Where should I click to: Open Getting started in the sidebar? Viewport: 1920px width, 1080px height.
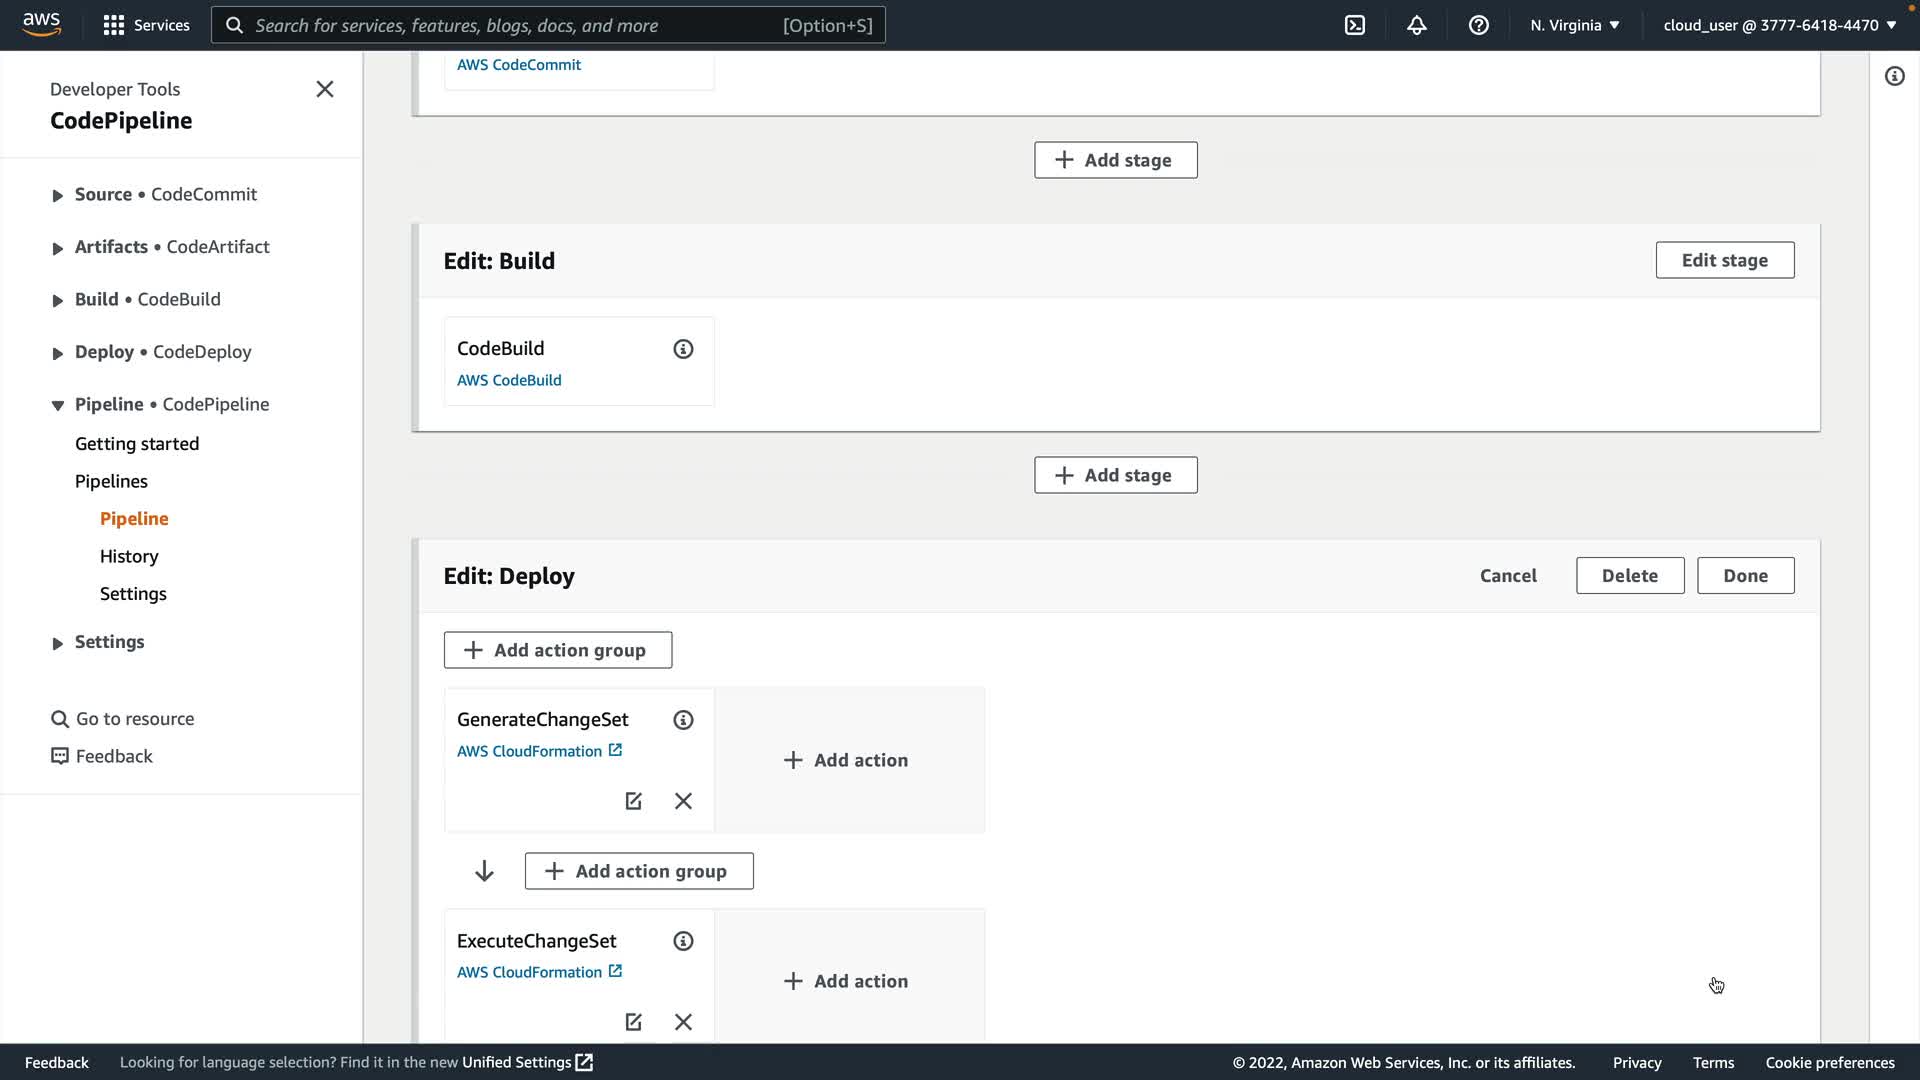[x=137, y=444]
